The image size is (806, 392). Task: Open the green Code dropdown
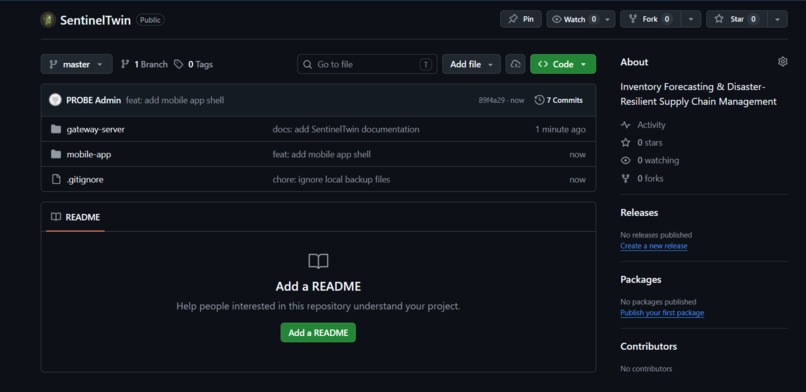pyautogui.click(x=563, y=64)
